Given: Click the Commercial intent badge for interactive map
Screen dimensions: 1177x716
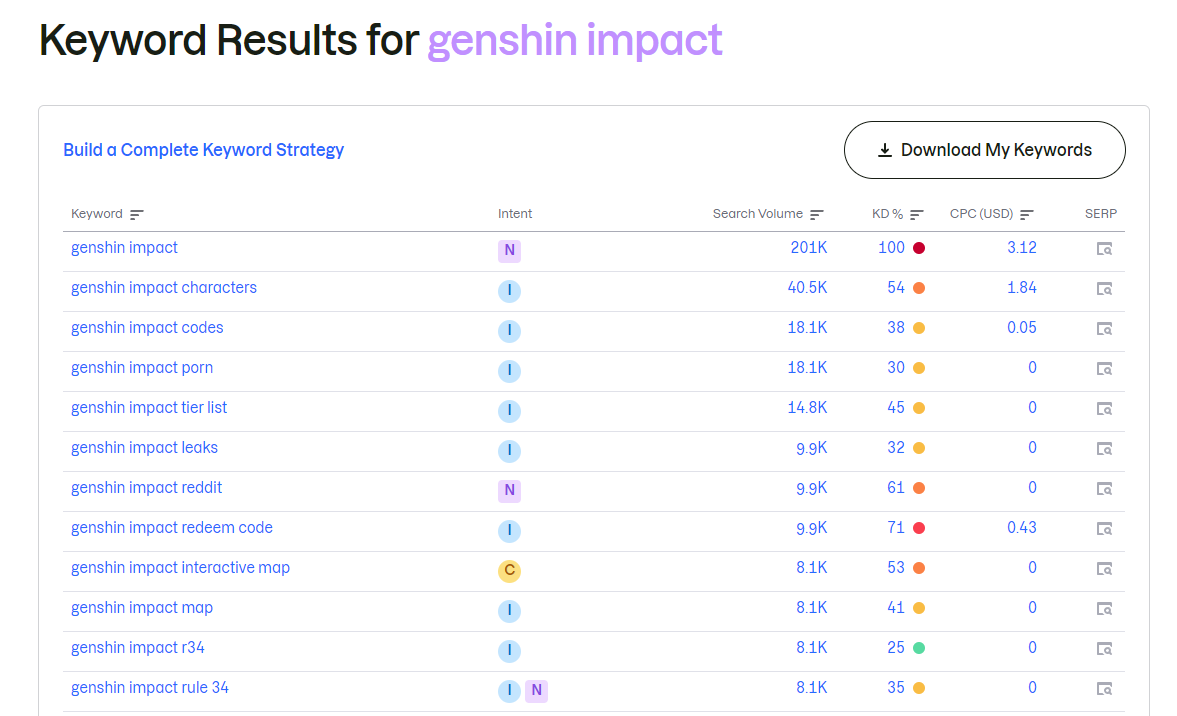Looking at the screenshot, I should (509, 571).
